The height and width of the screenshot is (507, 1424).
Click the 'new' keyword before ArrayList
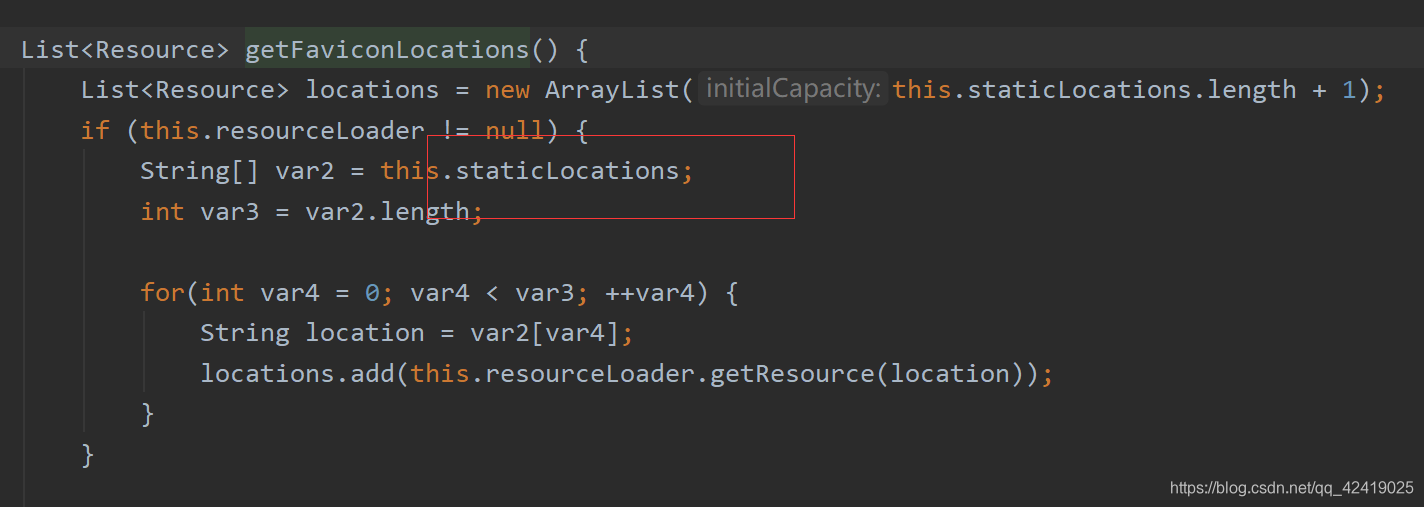tap(507, 90)
